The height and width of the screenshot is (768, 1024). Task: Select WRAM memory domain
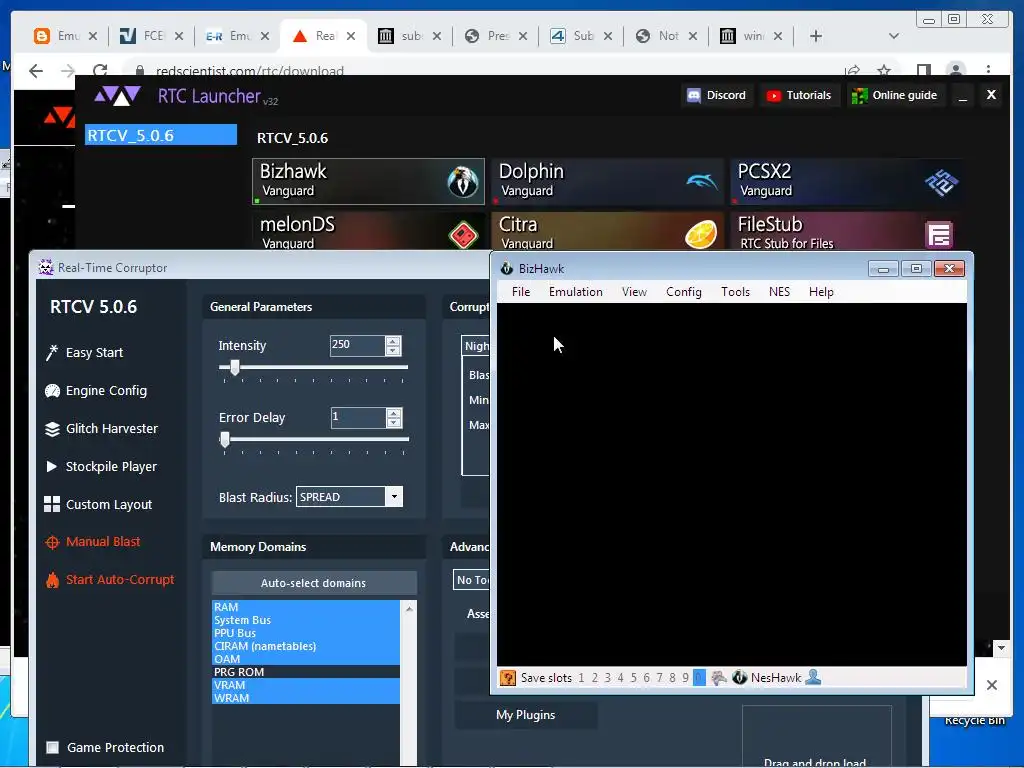tap(306, 698)
